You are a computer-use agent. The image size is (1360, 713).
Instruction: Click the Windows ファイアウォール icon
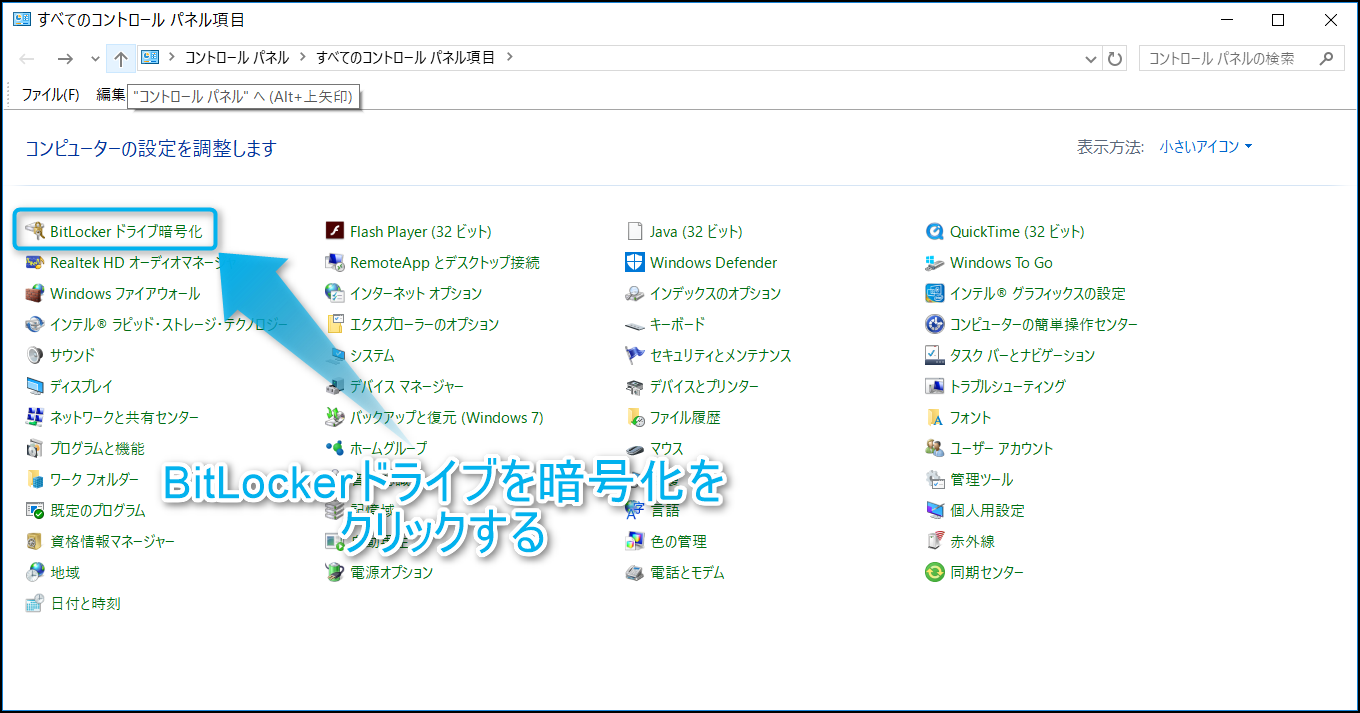pyautogui.click(x=35, y=294)
